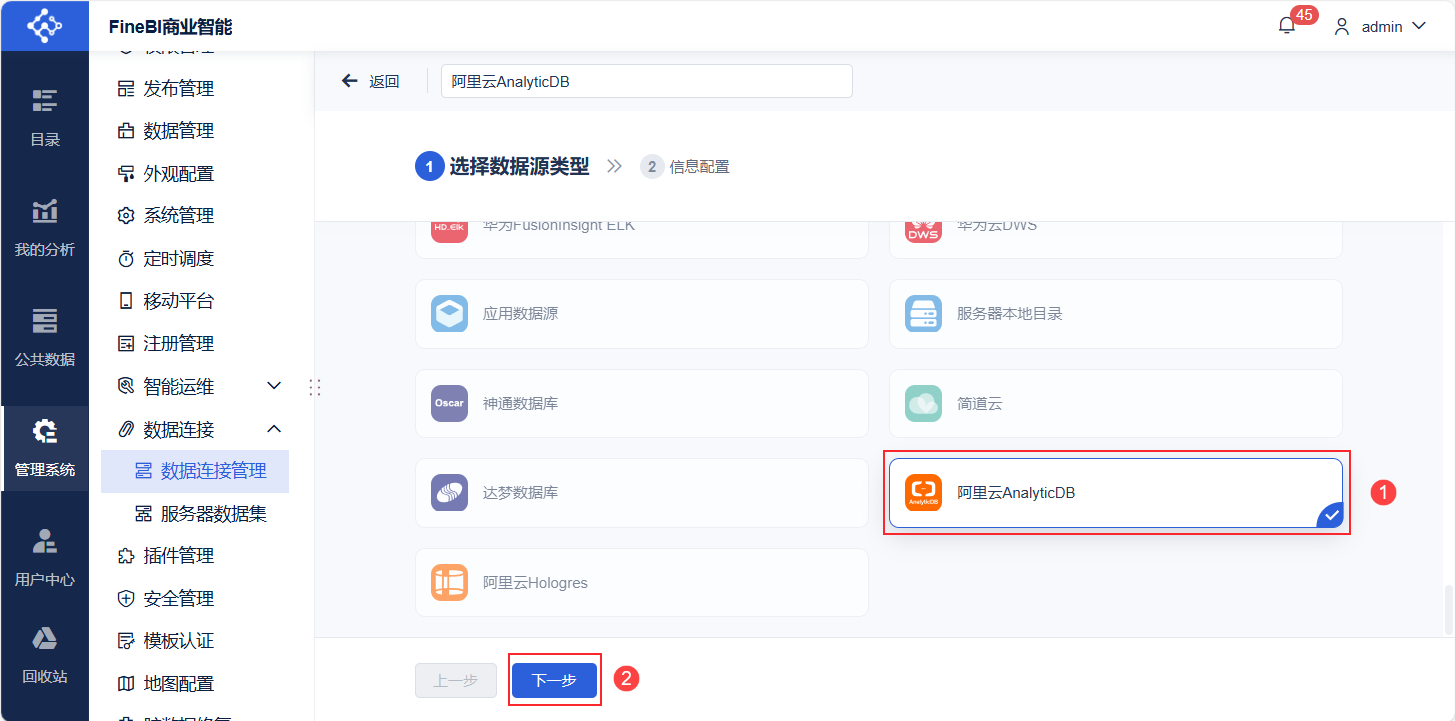The height and width of the screenshot is (721, 1455).
Task: Click the 移动平台 phone icon
Action: pyautogui.click(x=126, y=301)
